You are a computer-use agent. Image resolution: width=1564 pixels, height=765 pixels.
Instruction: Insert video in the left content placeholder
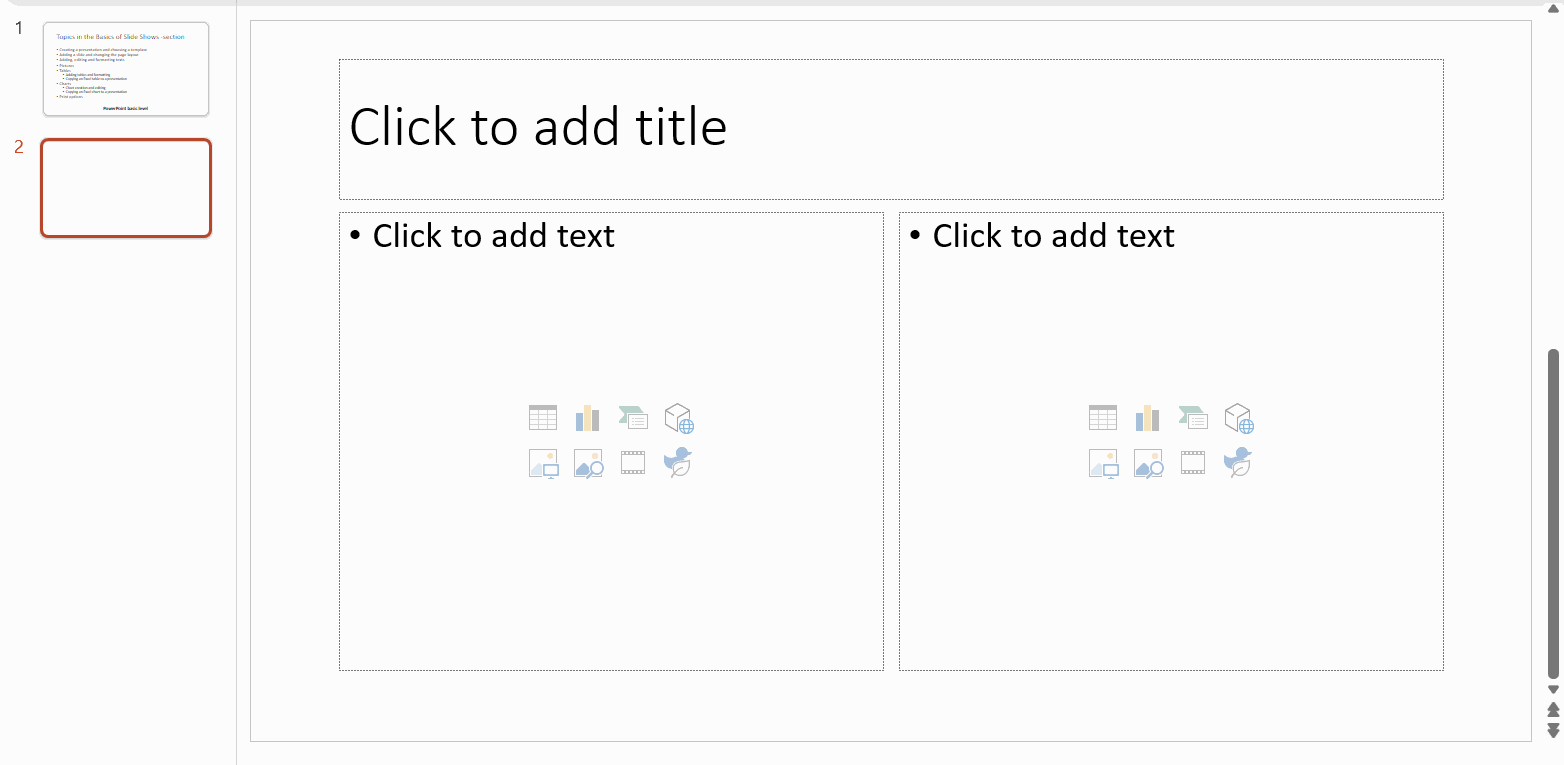click(633, 463)
